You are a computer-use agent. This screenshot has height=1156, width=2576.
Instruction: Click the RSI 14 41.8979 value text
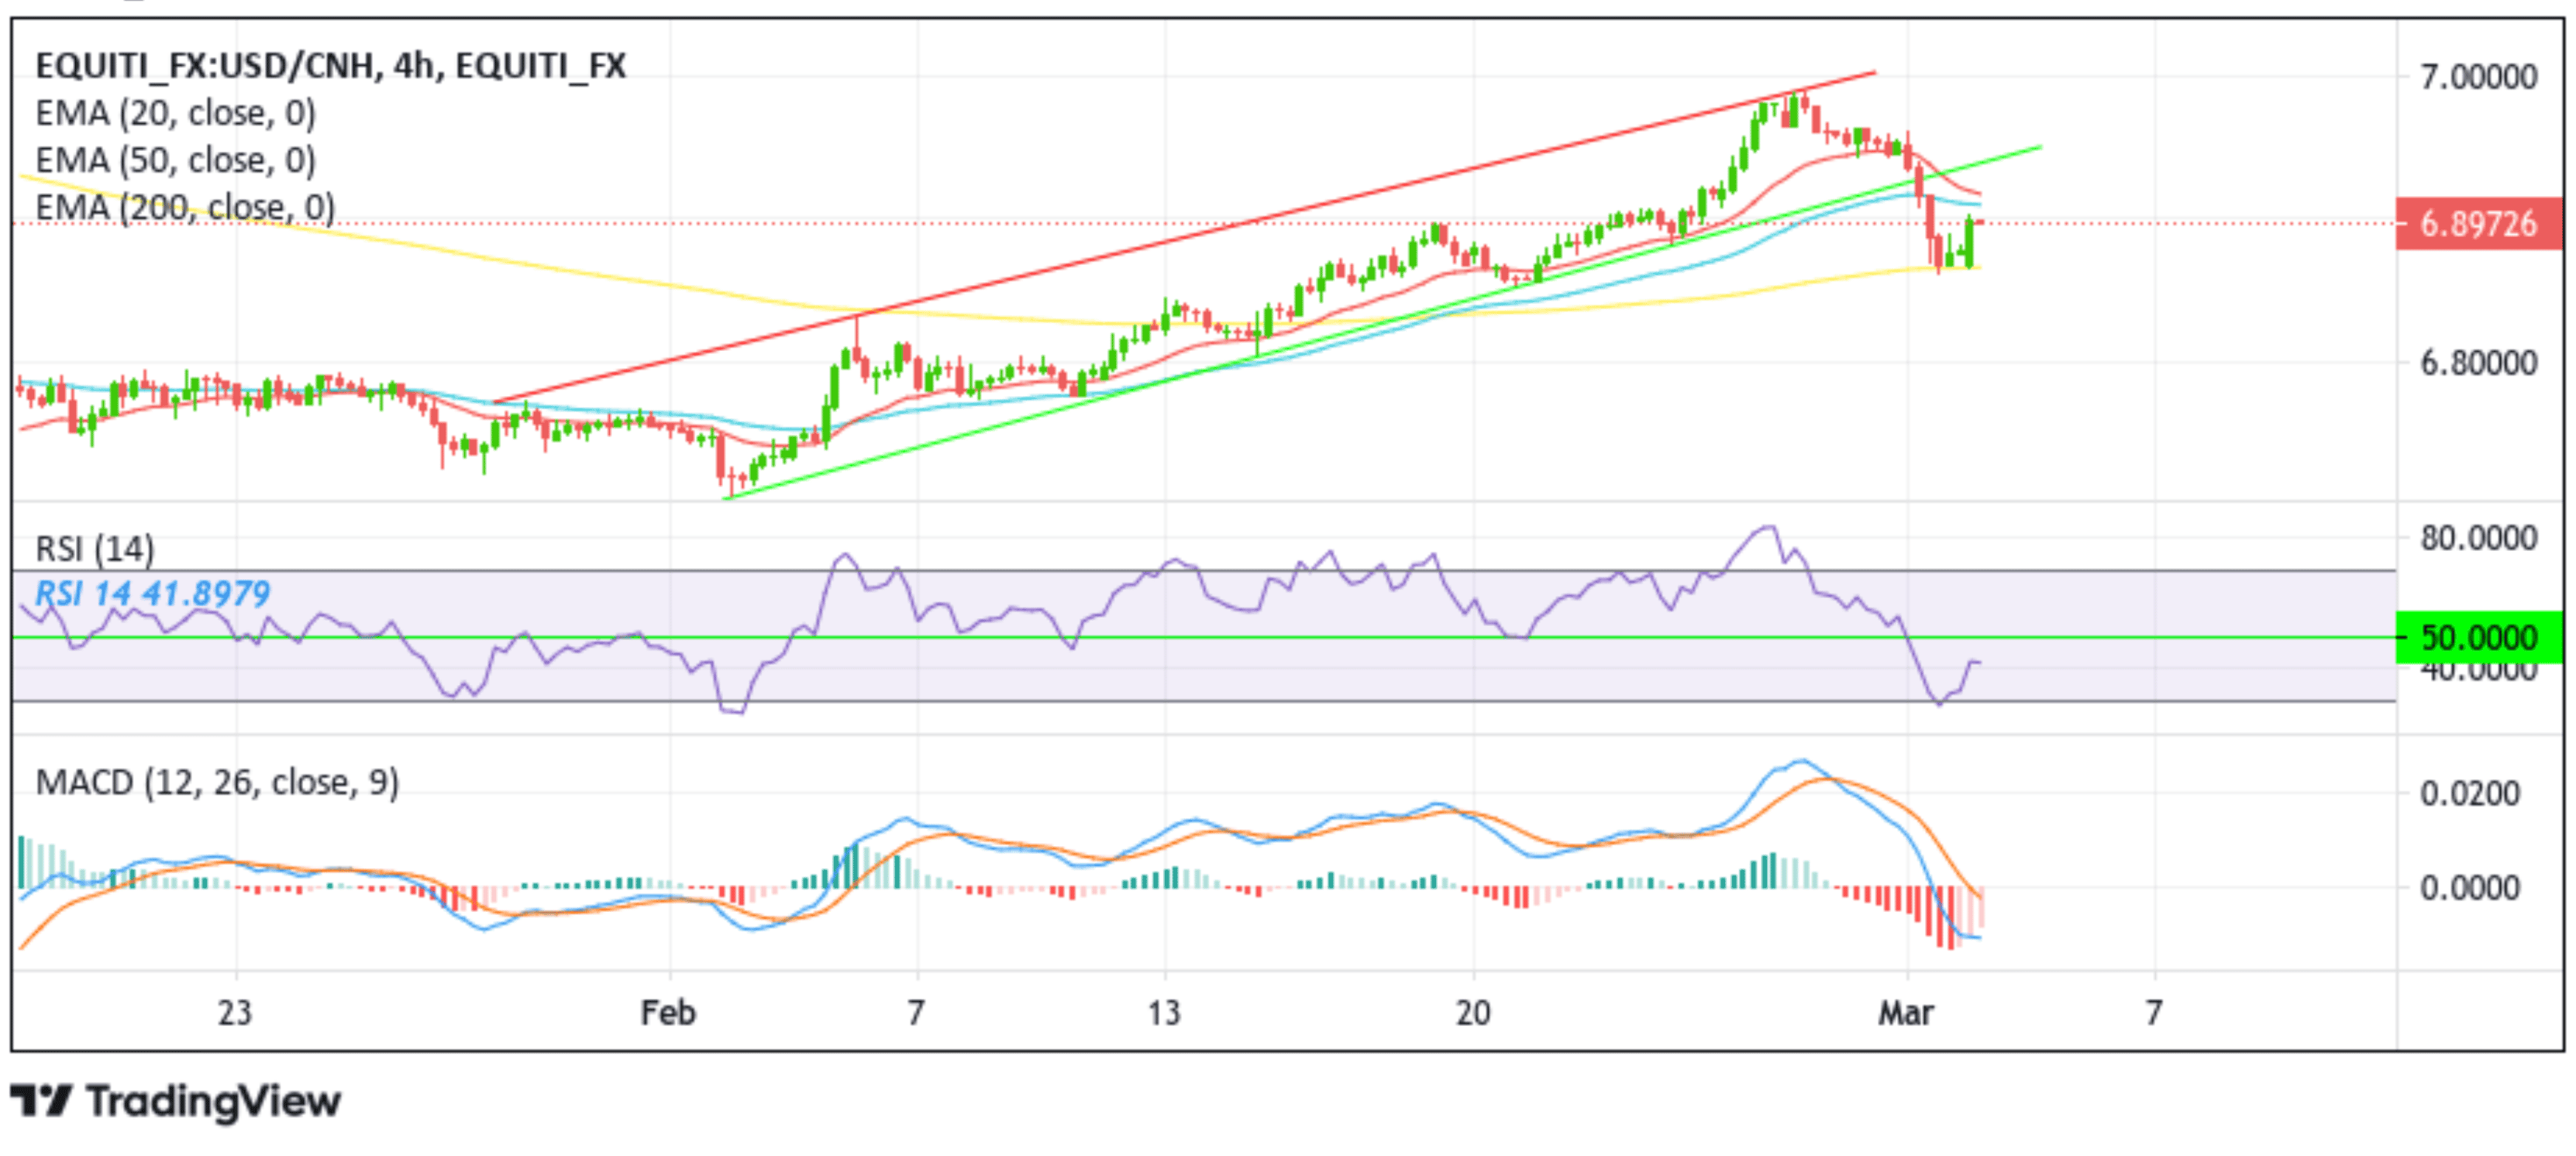click(153, 593)
